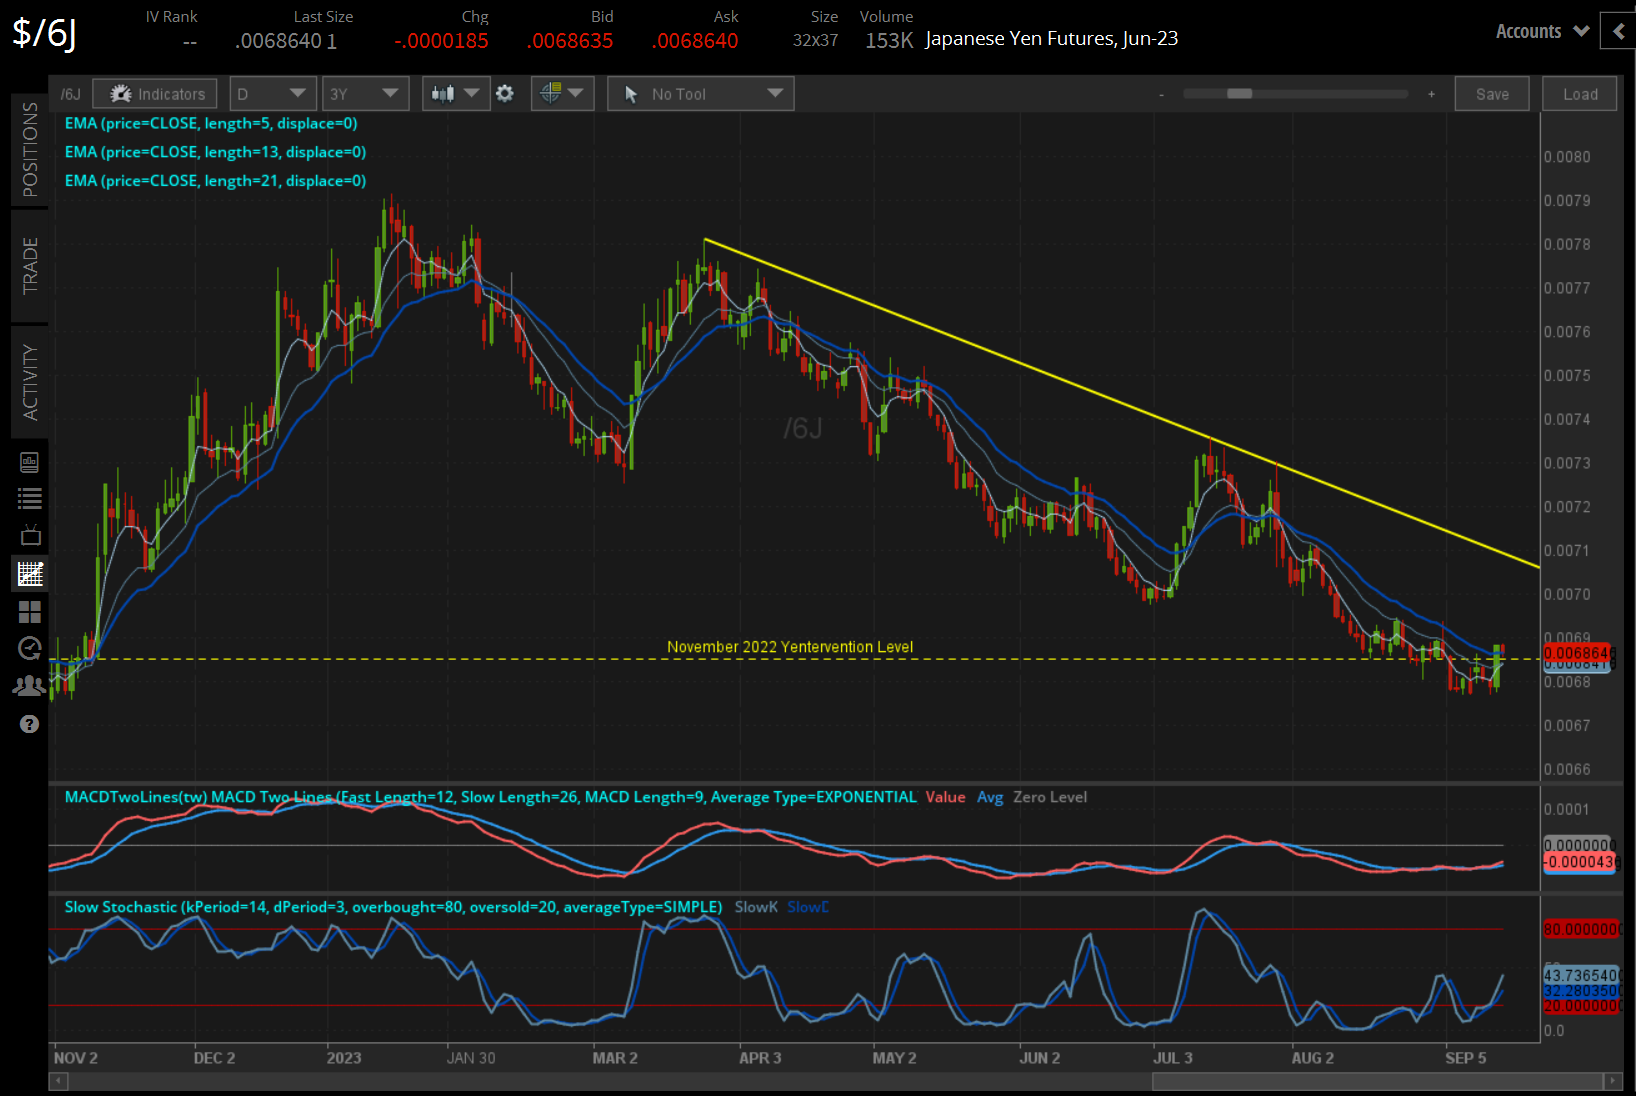Toggle the Avg plot in MACD study

990,797
